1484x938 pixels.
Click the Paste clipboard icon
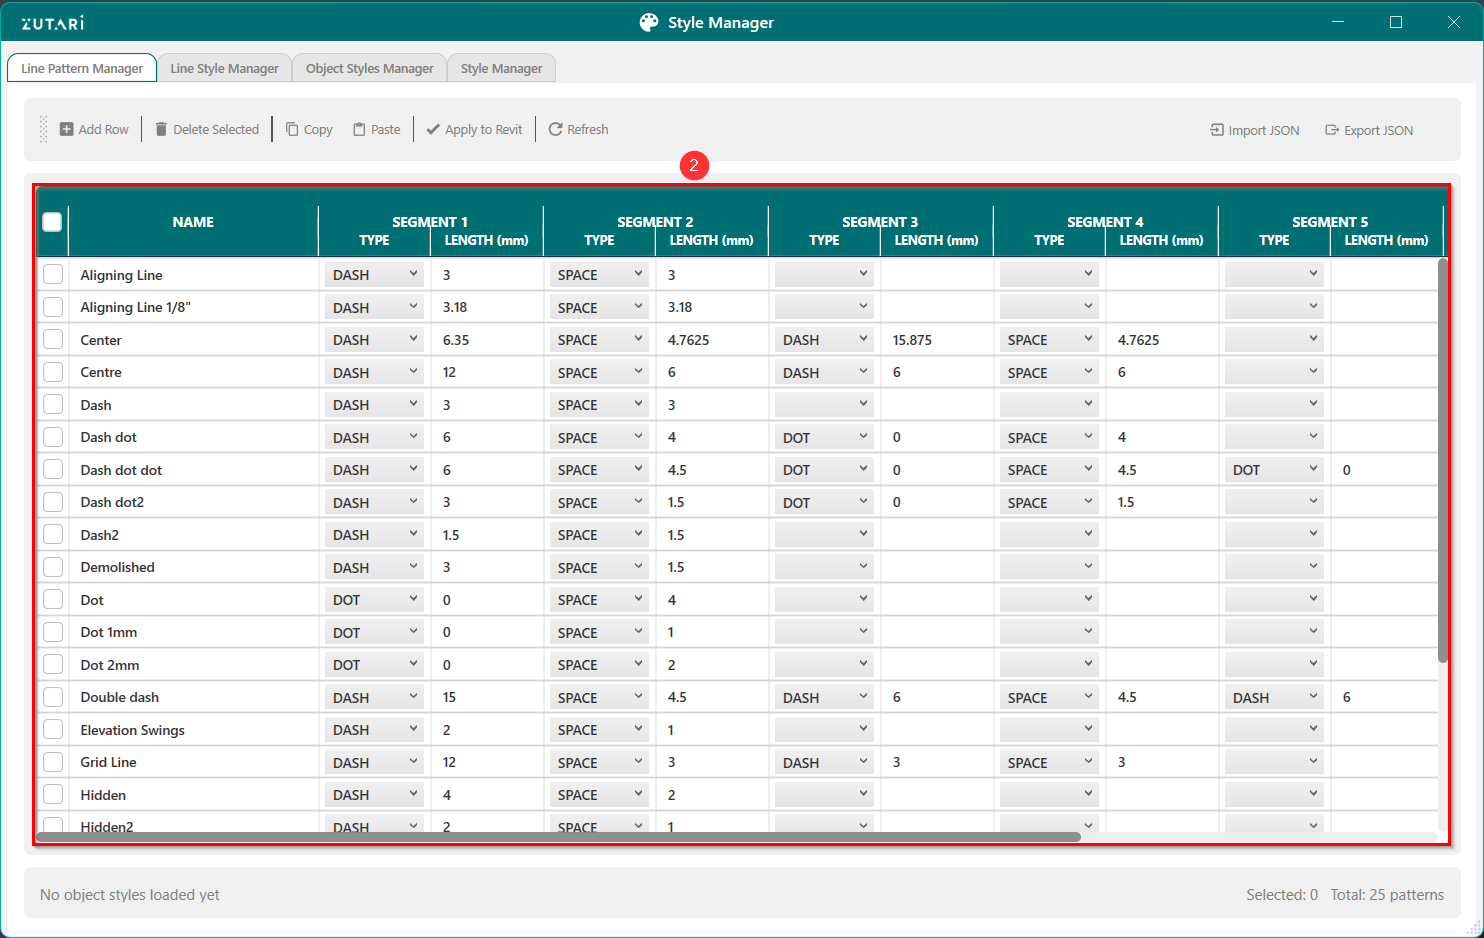pos(359,129)
